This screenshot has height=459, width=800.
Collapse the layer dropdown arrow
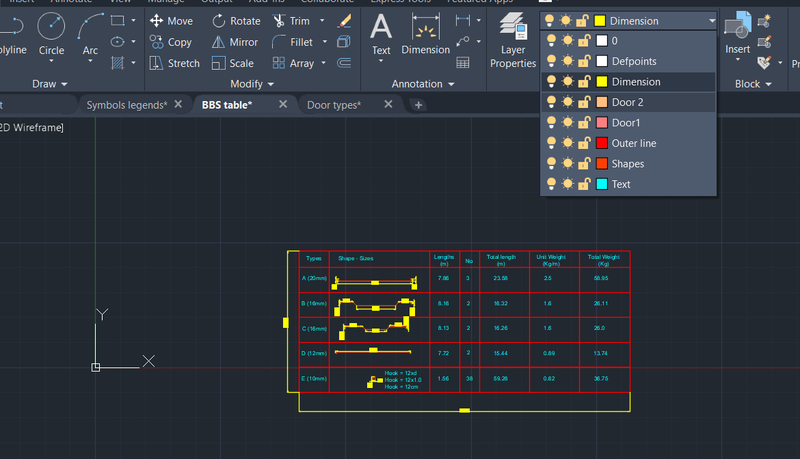pos(712,21)
